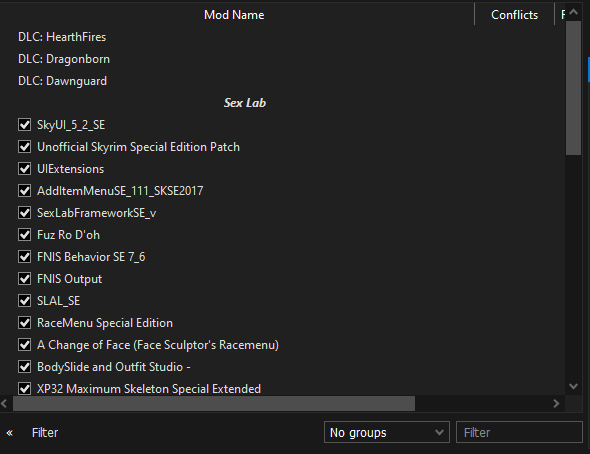The height and width of the screenshot is (454, 590).
Task: Click the vertical scrollbar thumb
Action: pyautogui.click(x=573, y=88)
